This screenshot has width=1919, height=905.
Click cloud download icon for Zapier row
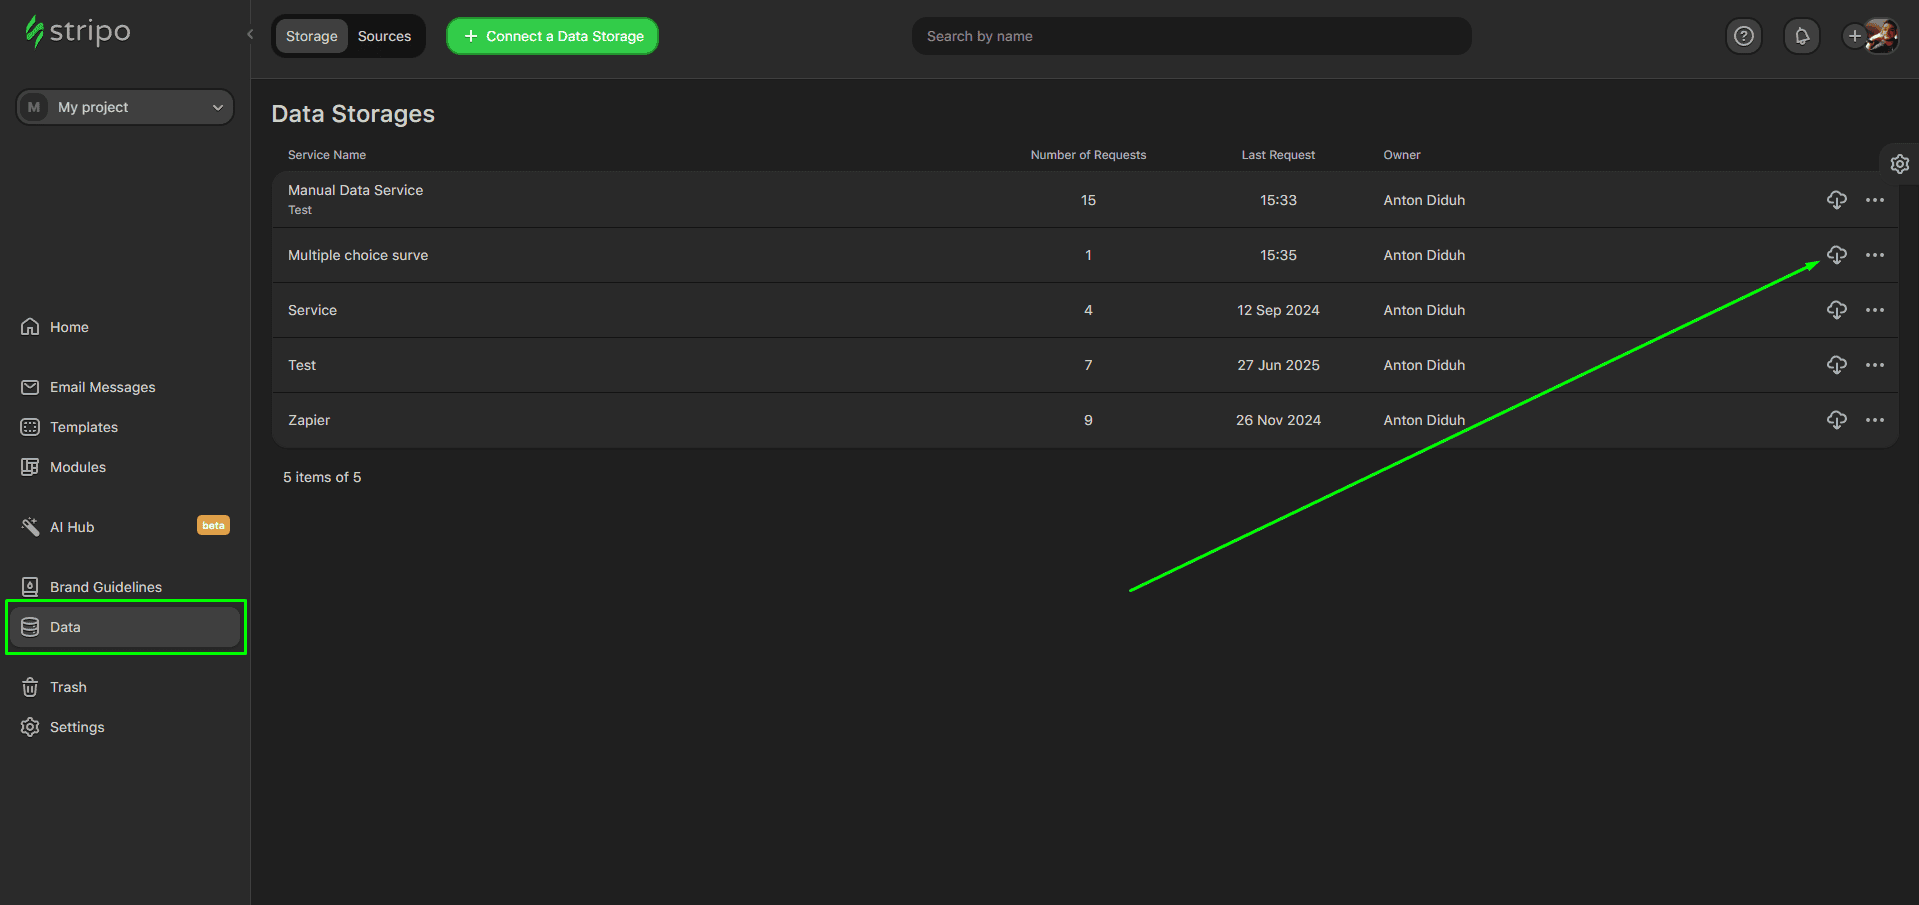pyautogui.click(x=1836, y=420)
